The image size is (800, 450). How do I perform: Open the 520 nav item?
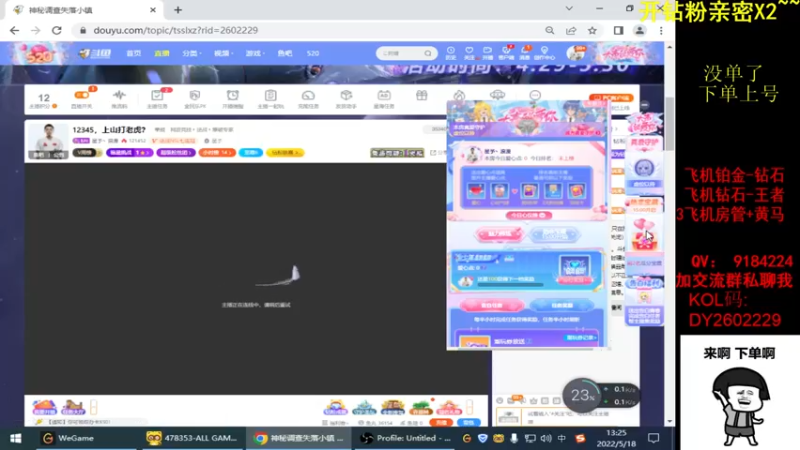click(x=313, y=53)
